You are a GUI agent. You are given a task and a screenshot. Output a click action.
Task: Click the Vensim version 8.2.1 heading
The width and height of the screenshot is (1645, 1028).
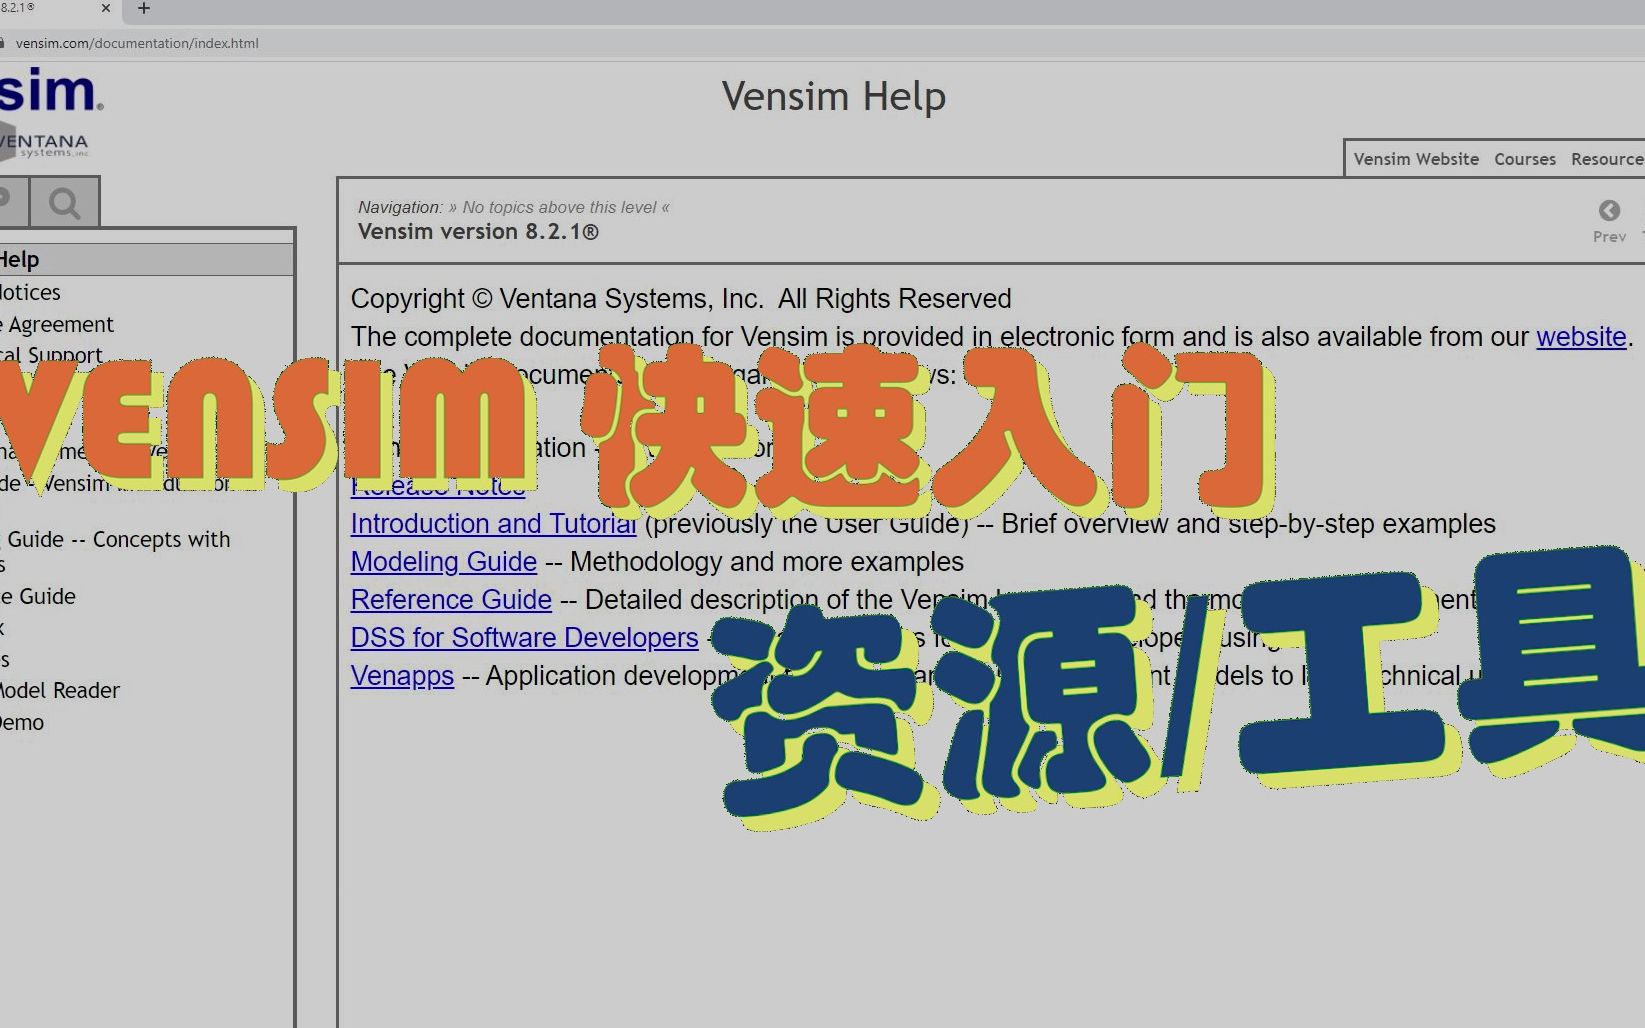click(x=478, y=232)
